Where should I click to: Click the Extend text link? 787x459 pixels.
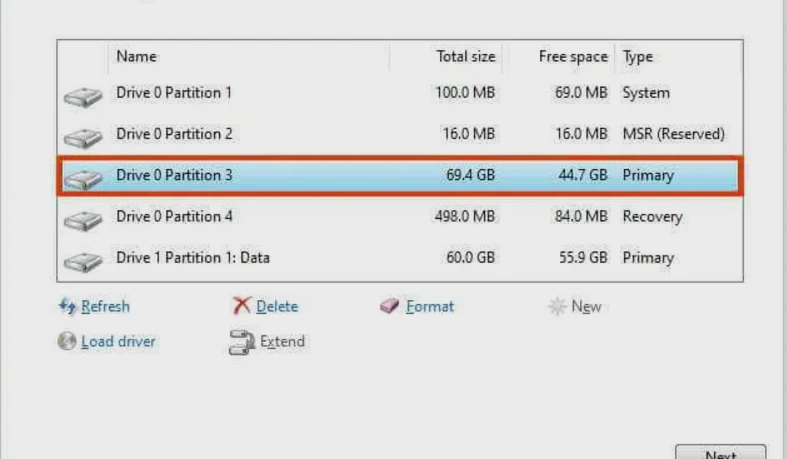pos(282,341)
